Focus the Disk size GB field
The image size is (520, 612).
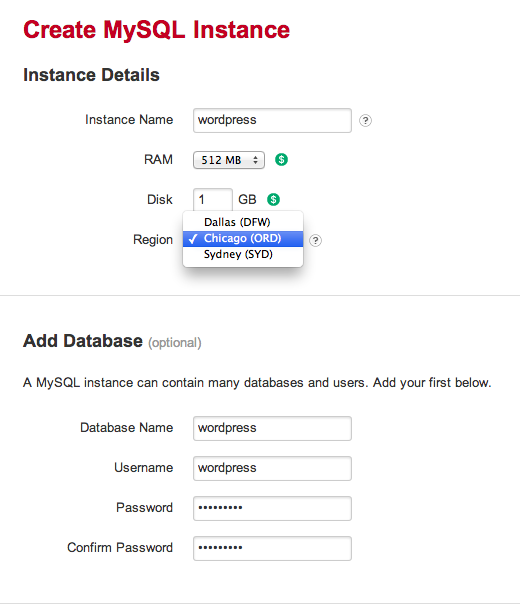(x=213, y=199)
